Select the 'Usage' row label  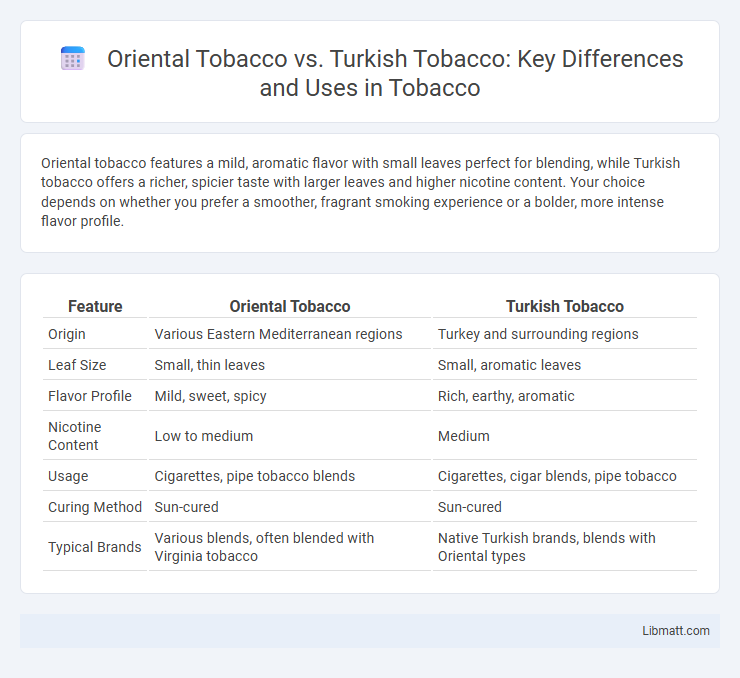coord(68,476)
